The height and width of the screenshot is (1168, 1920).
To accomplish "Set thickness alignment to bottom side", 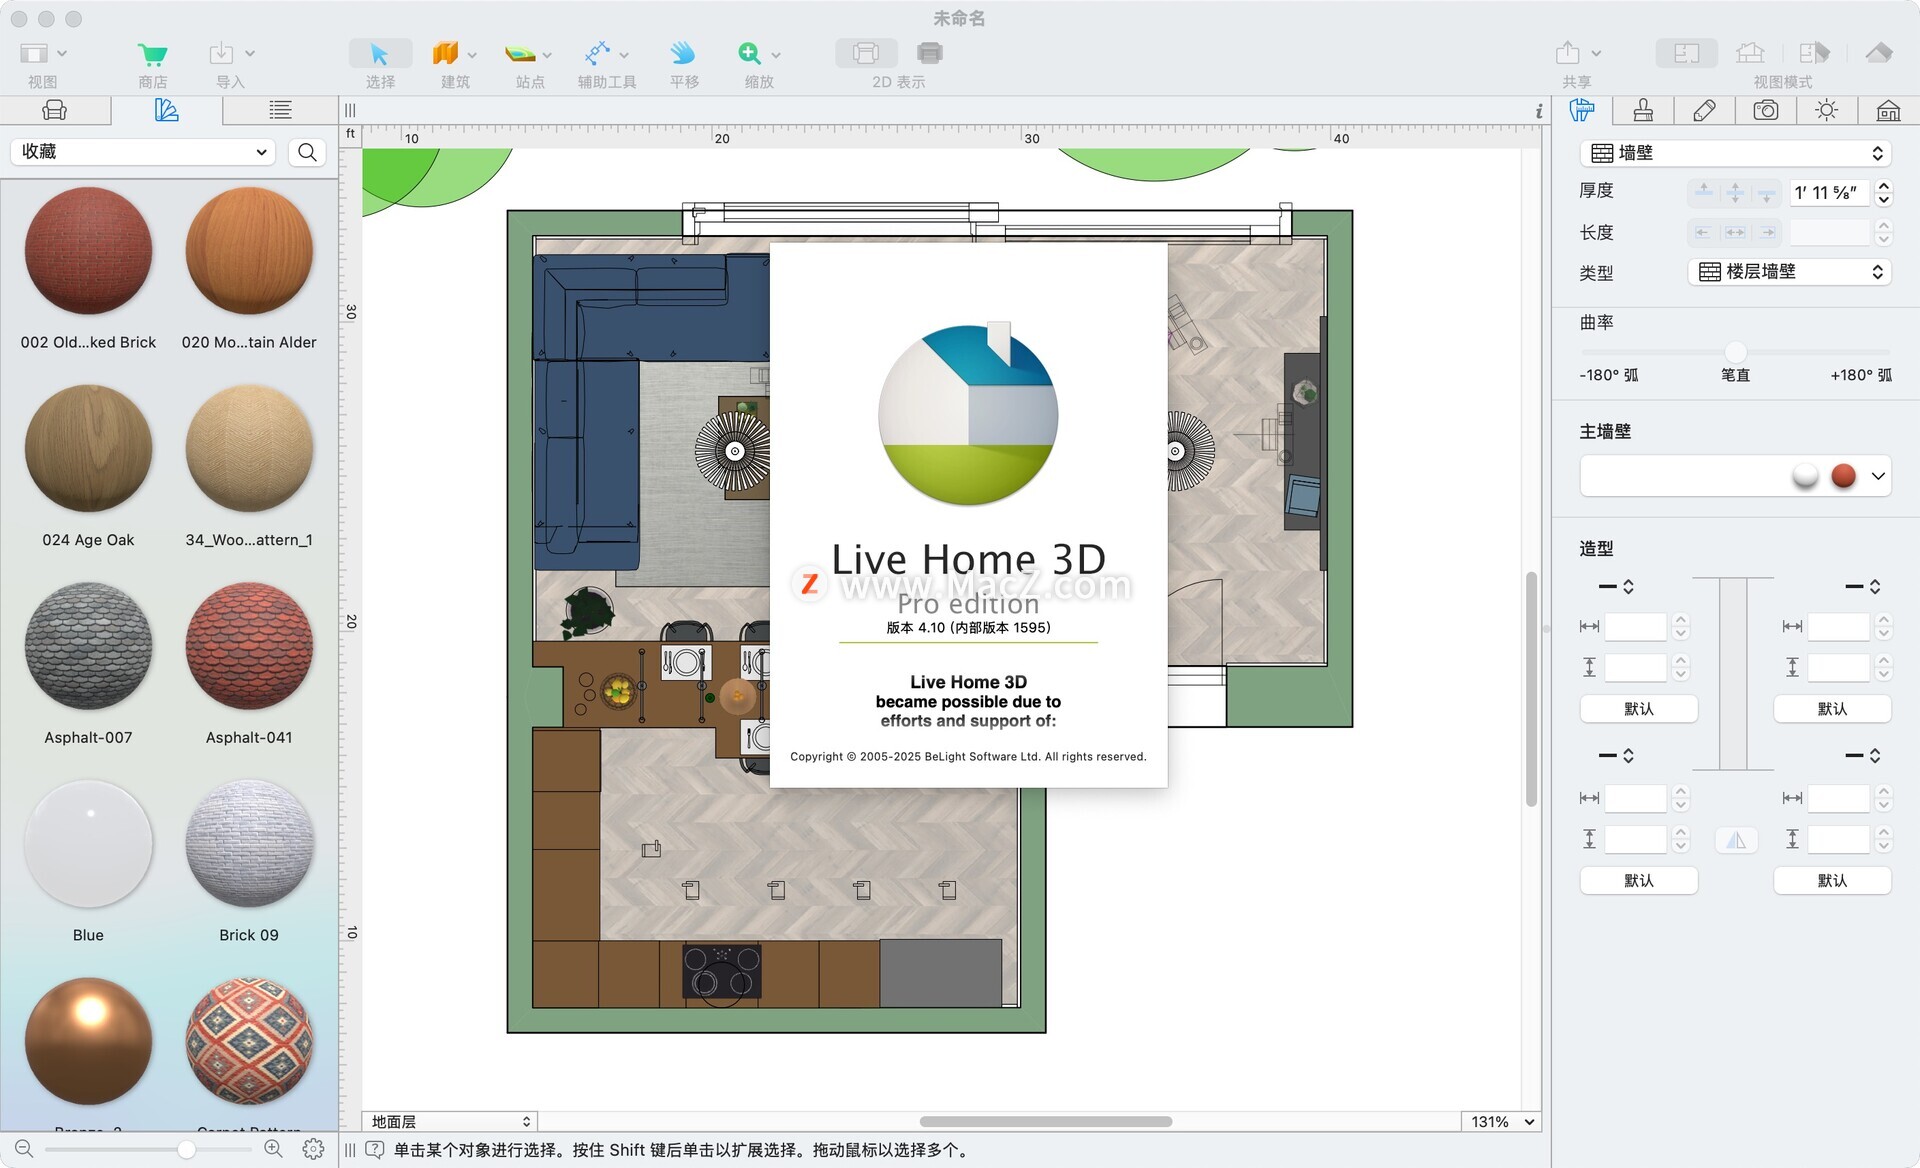I will (x=1767, y=192).
